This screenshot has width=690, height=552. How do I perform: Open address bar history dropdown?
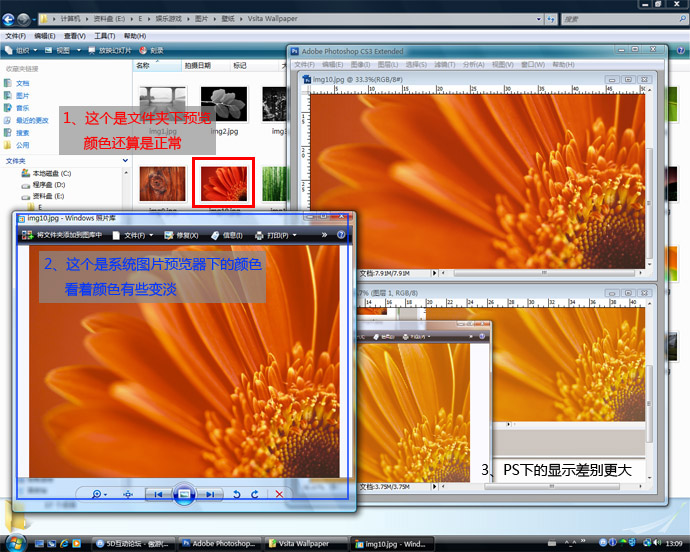click(x=539, y=19)
